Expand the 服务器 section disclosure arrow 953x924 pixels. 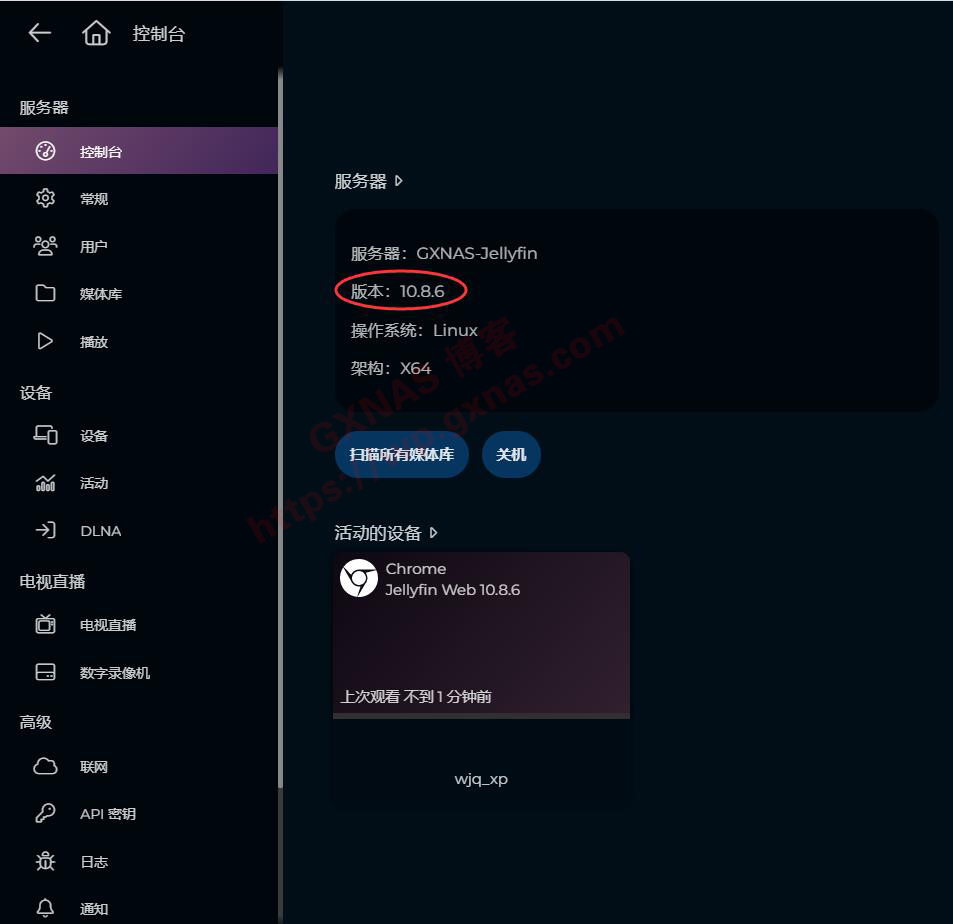399,181
